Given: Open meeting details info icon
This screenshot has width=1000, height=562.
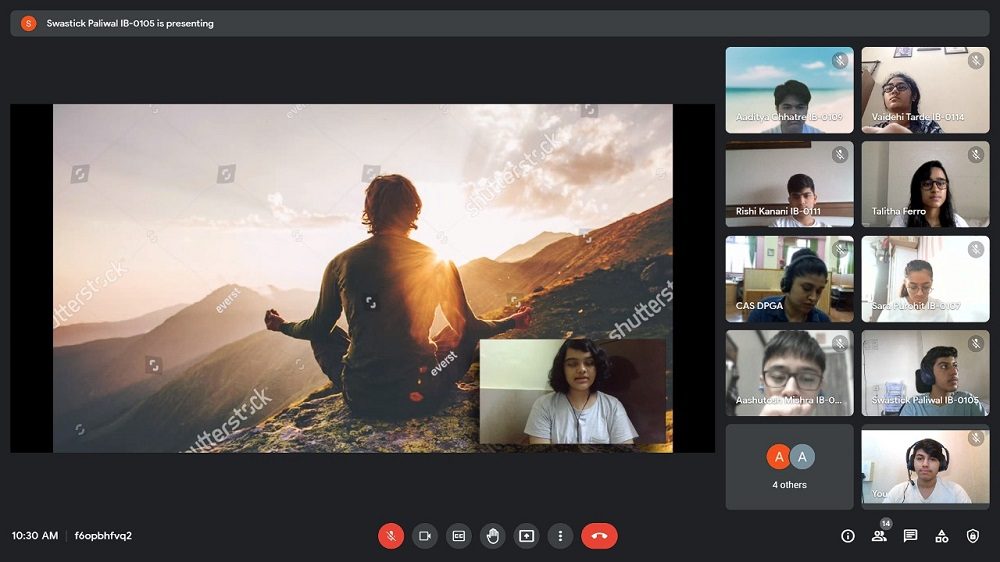Looking at the screenshot, I should (x=848, y=536).
